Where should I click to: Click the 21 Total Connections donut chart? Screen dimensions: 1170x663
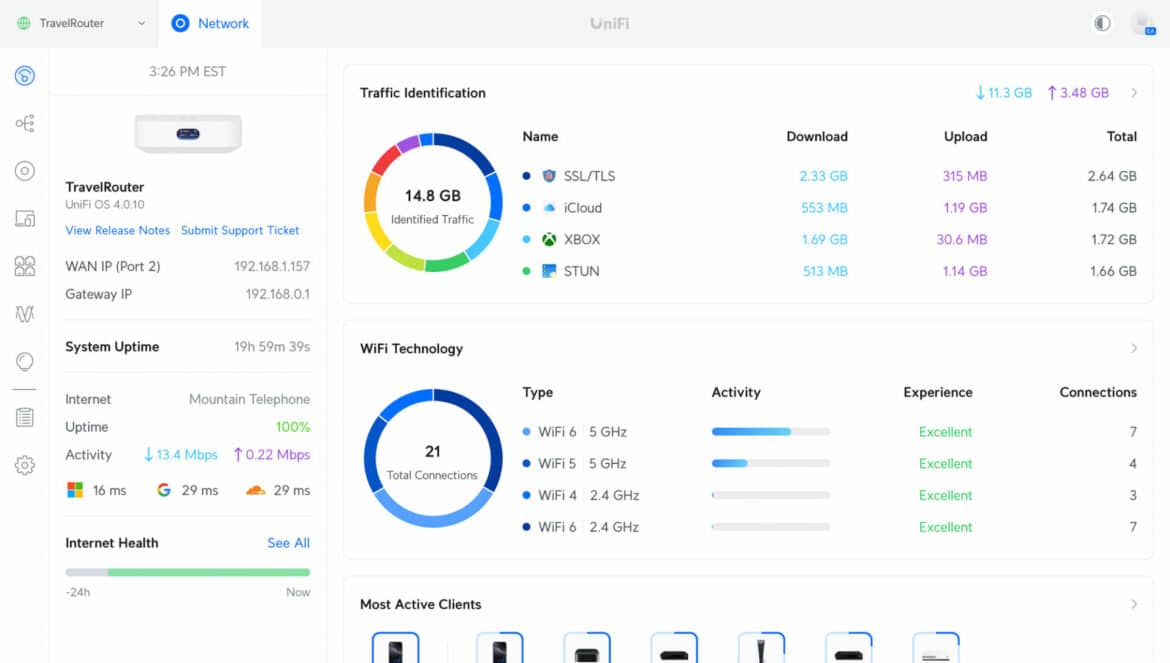[x=433, y=458]
